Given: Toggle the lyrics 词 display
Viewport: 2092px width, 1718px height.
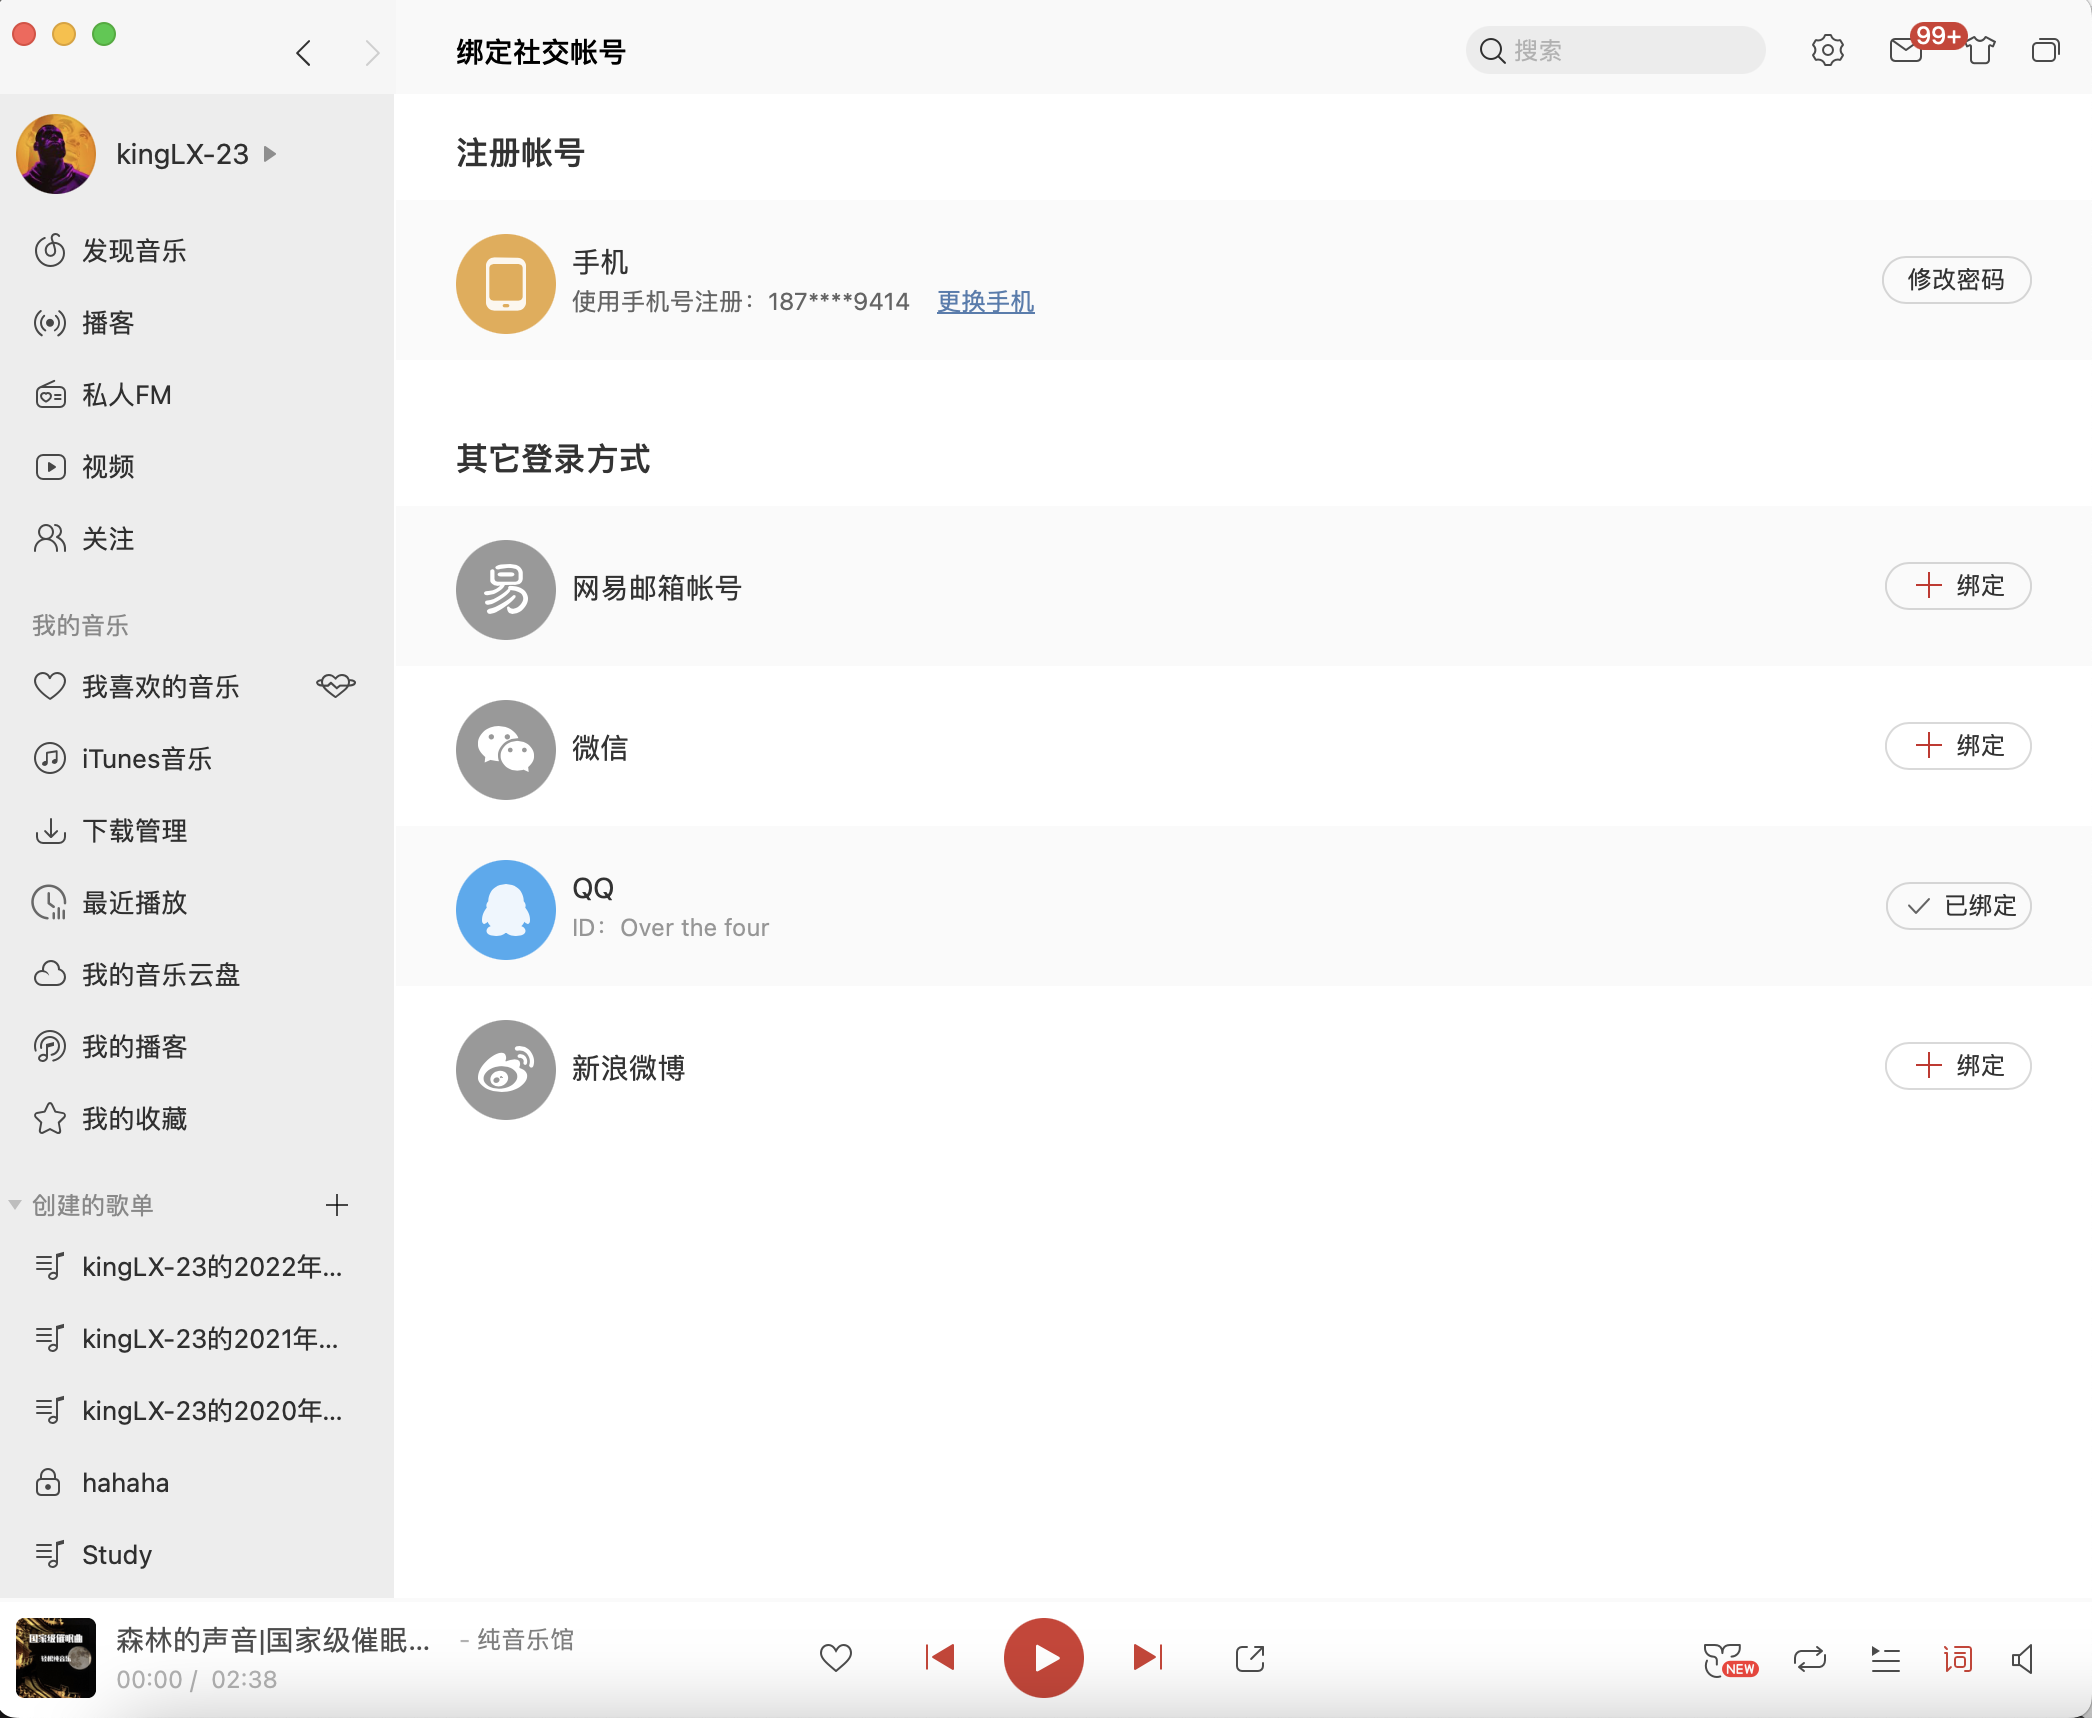Looking at the screenshot, I should (x=1957, y=1659).
